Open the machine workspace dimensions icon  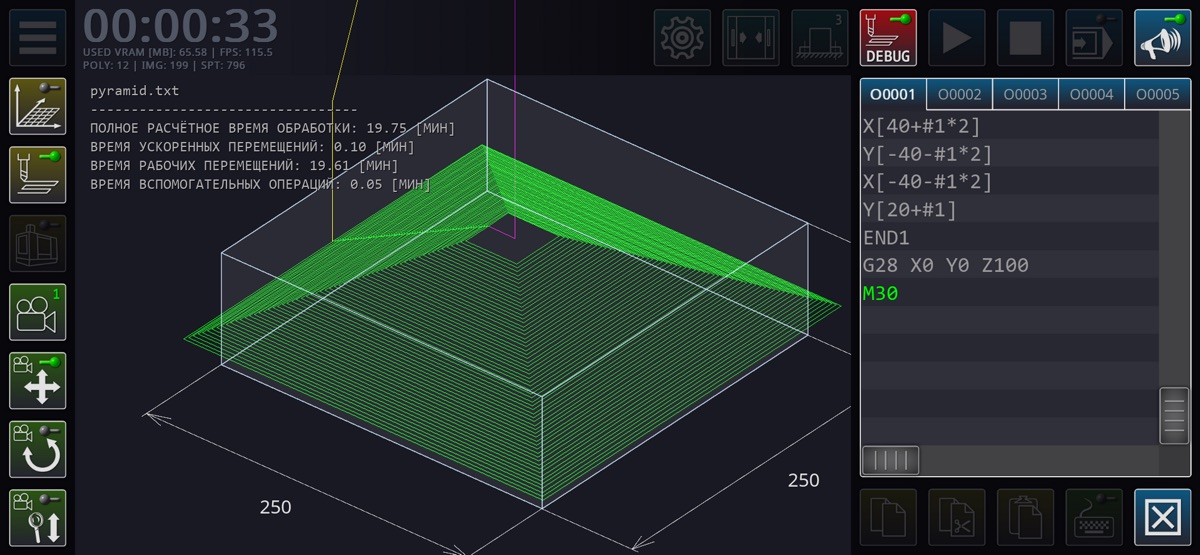[751, 38]
